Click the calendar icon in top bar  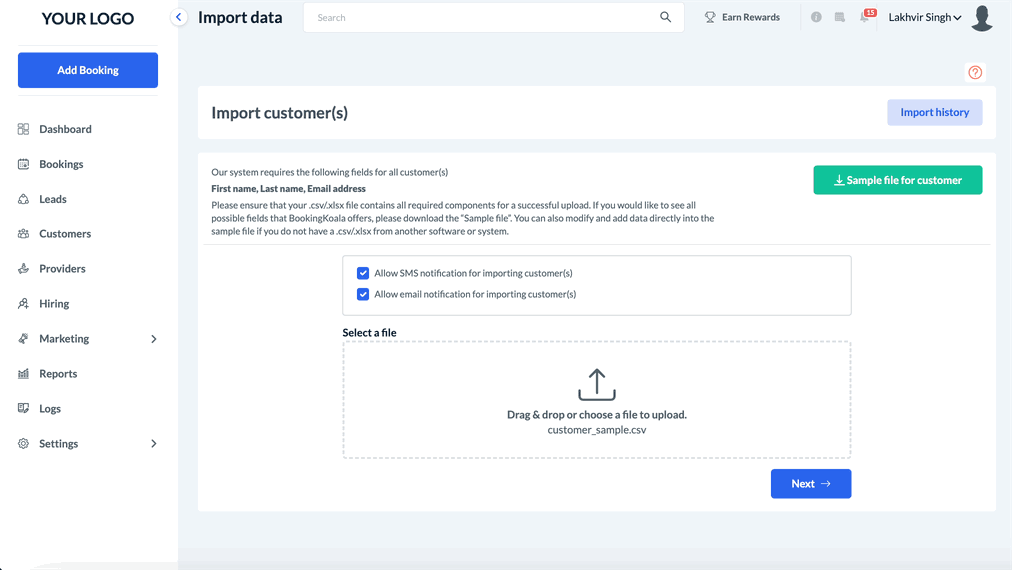click(840, 17)
